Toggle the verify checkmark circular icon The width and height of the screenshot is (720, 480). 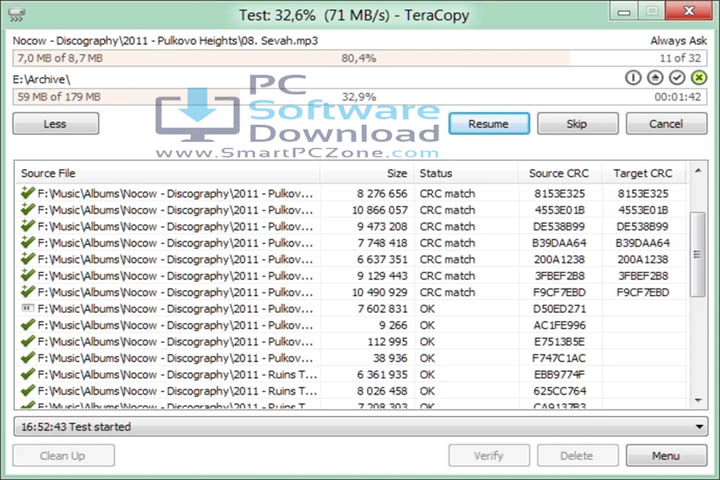coord(677,78)
